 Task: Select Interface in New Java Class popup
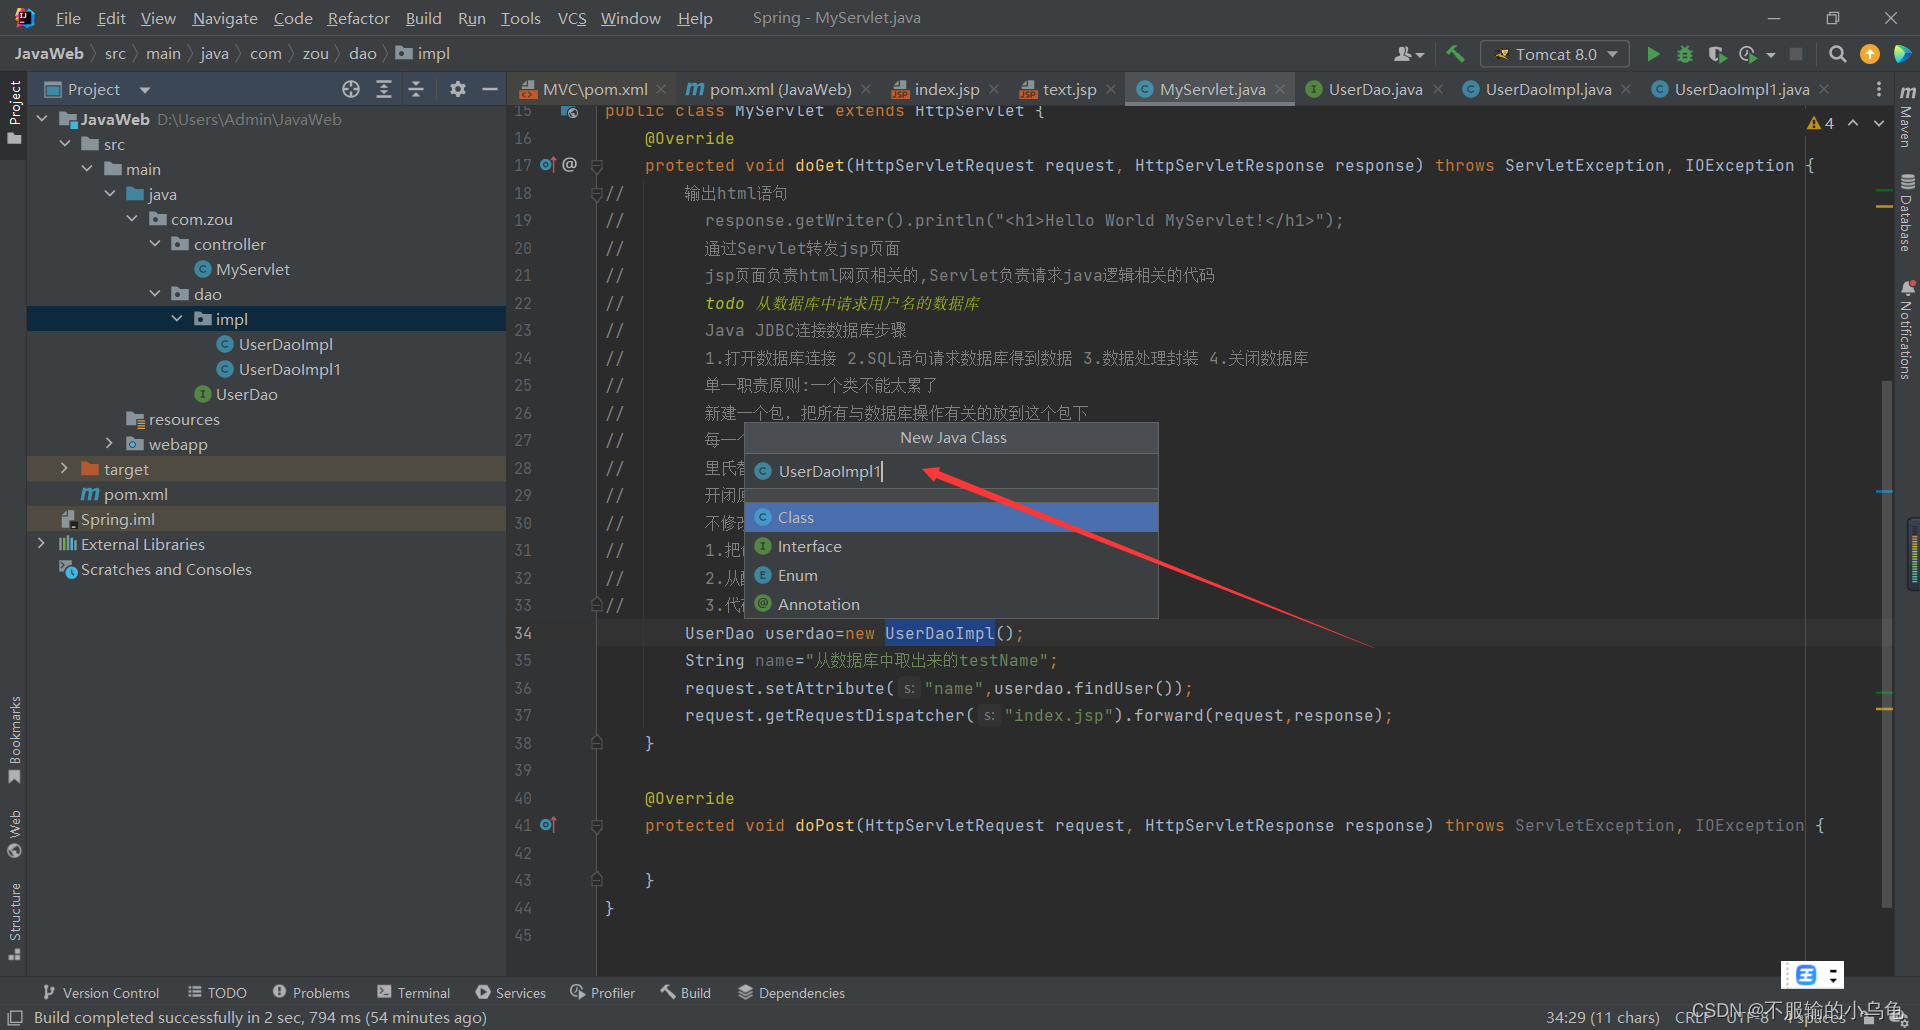point(951,546)
